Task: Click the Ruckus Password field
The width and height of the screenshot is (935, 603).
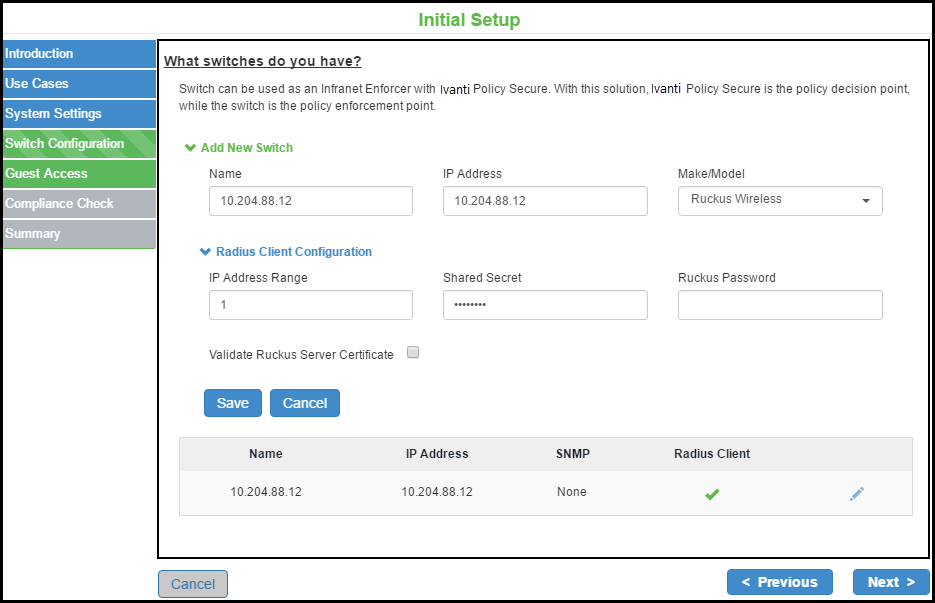Action: pos(780,305)
